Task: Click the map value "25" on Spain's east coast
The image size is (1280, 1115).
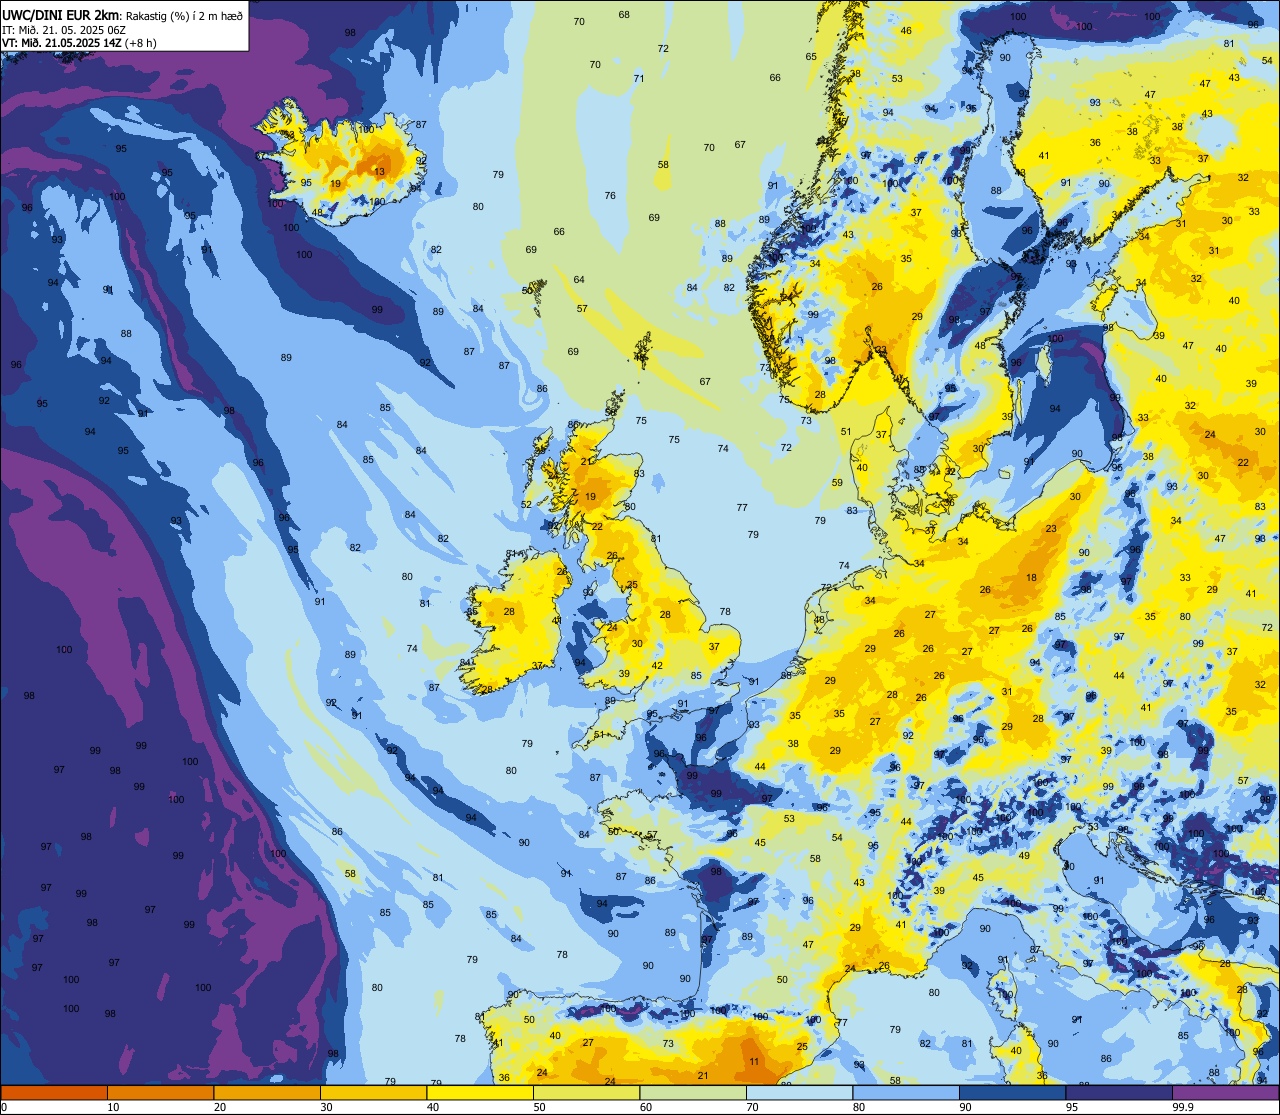Action: [802, 1047]
